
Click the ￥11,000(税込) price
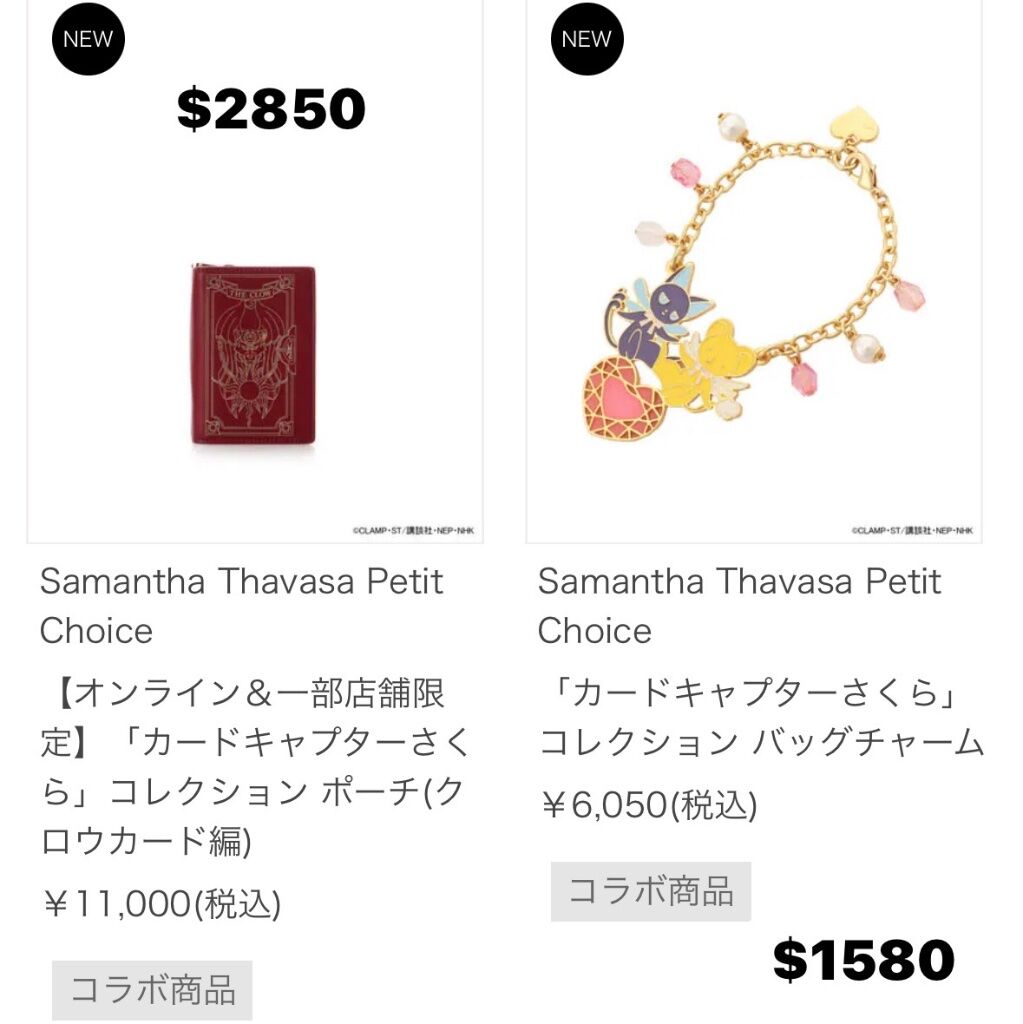tap(161, 904)
